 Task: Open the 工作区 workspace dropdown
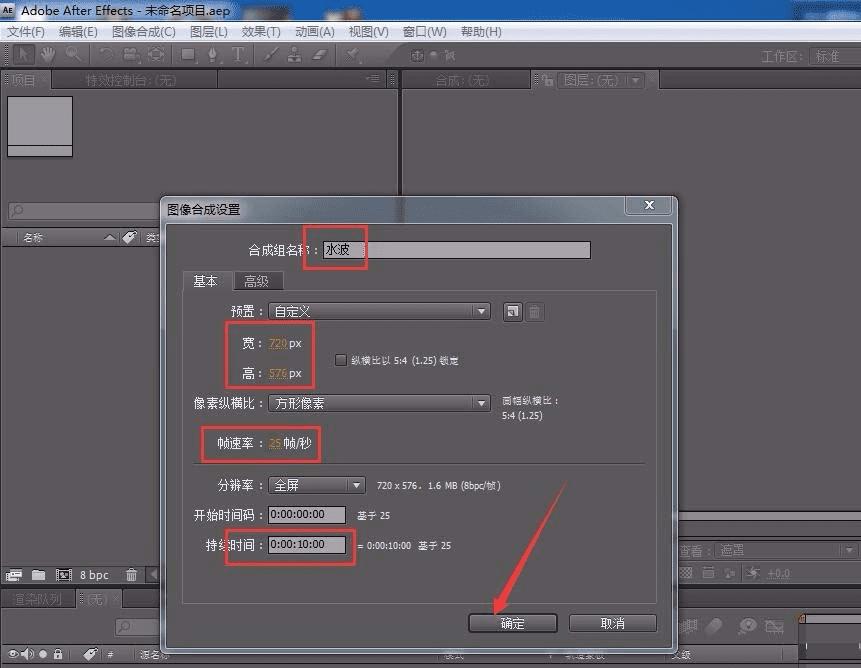tap(835, 56)
